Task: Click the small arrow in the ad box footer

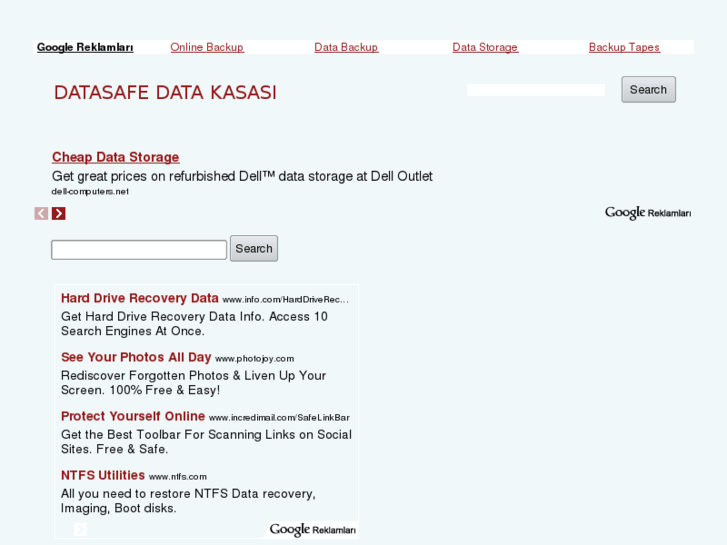Action: (x=80, y=529)
